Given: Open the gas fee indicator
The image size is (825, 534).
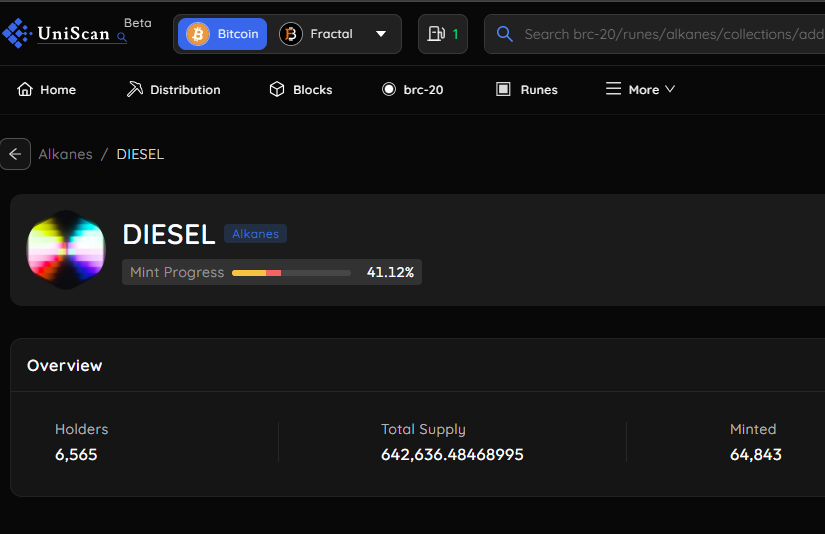Looking at the screenshot, I should coord(443,34).
